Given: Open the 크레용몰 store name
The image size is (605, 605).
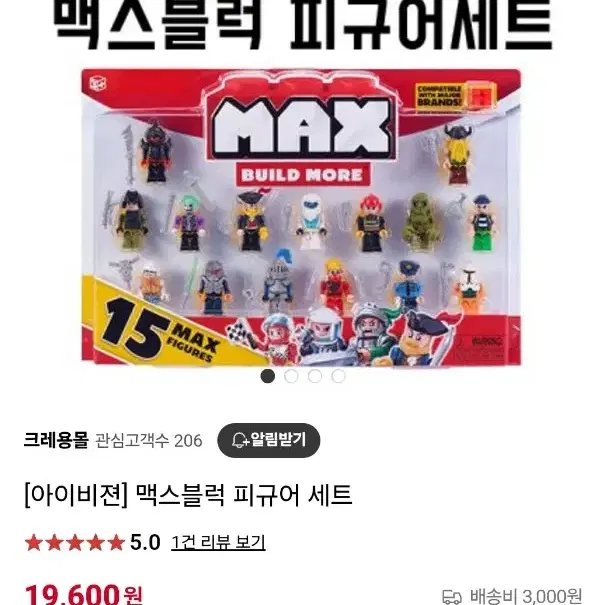Looking at the screenshot, I should click(56, 440).
